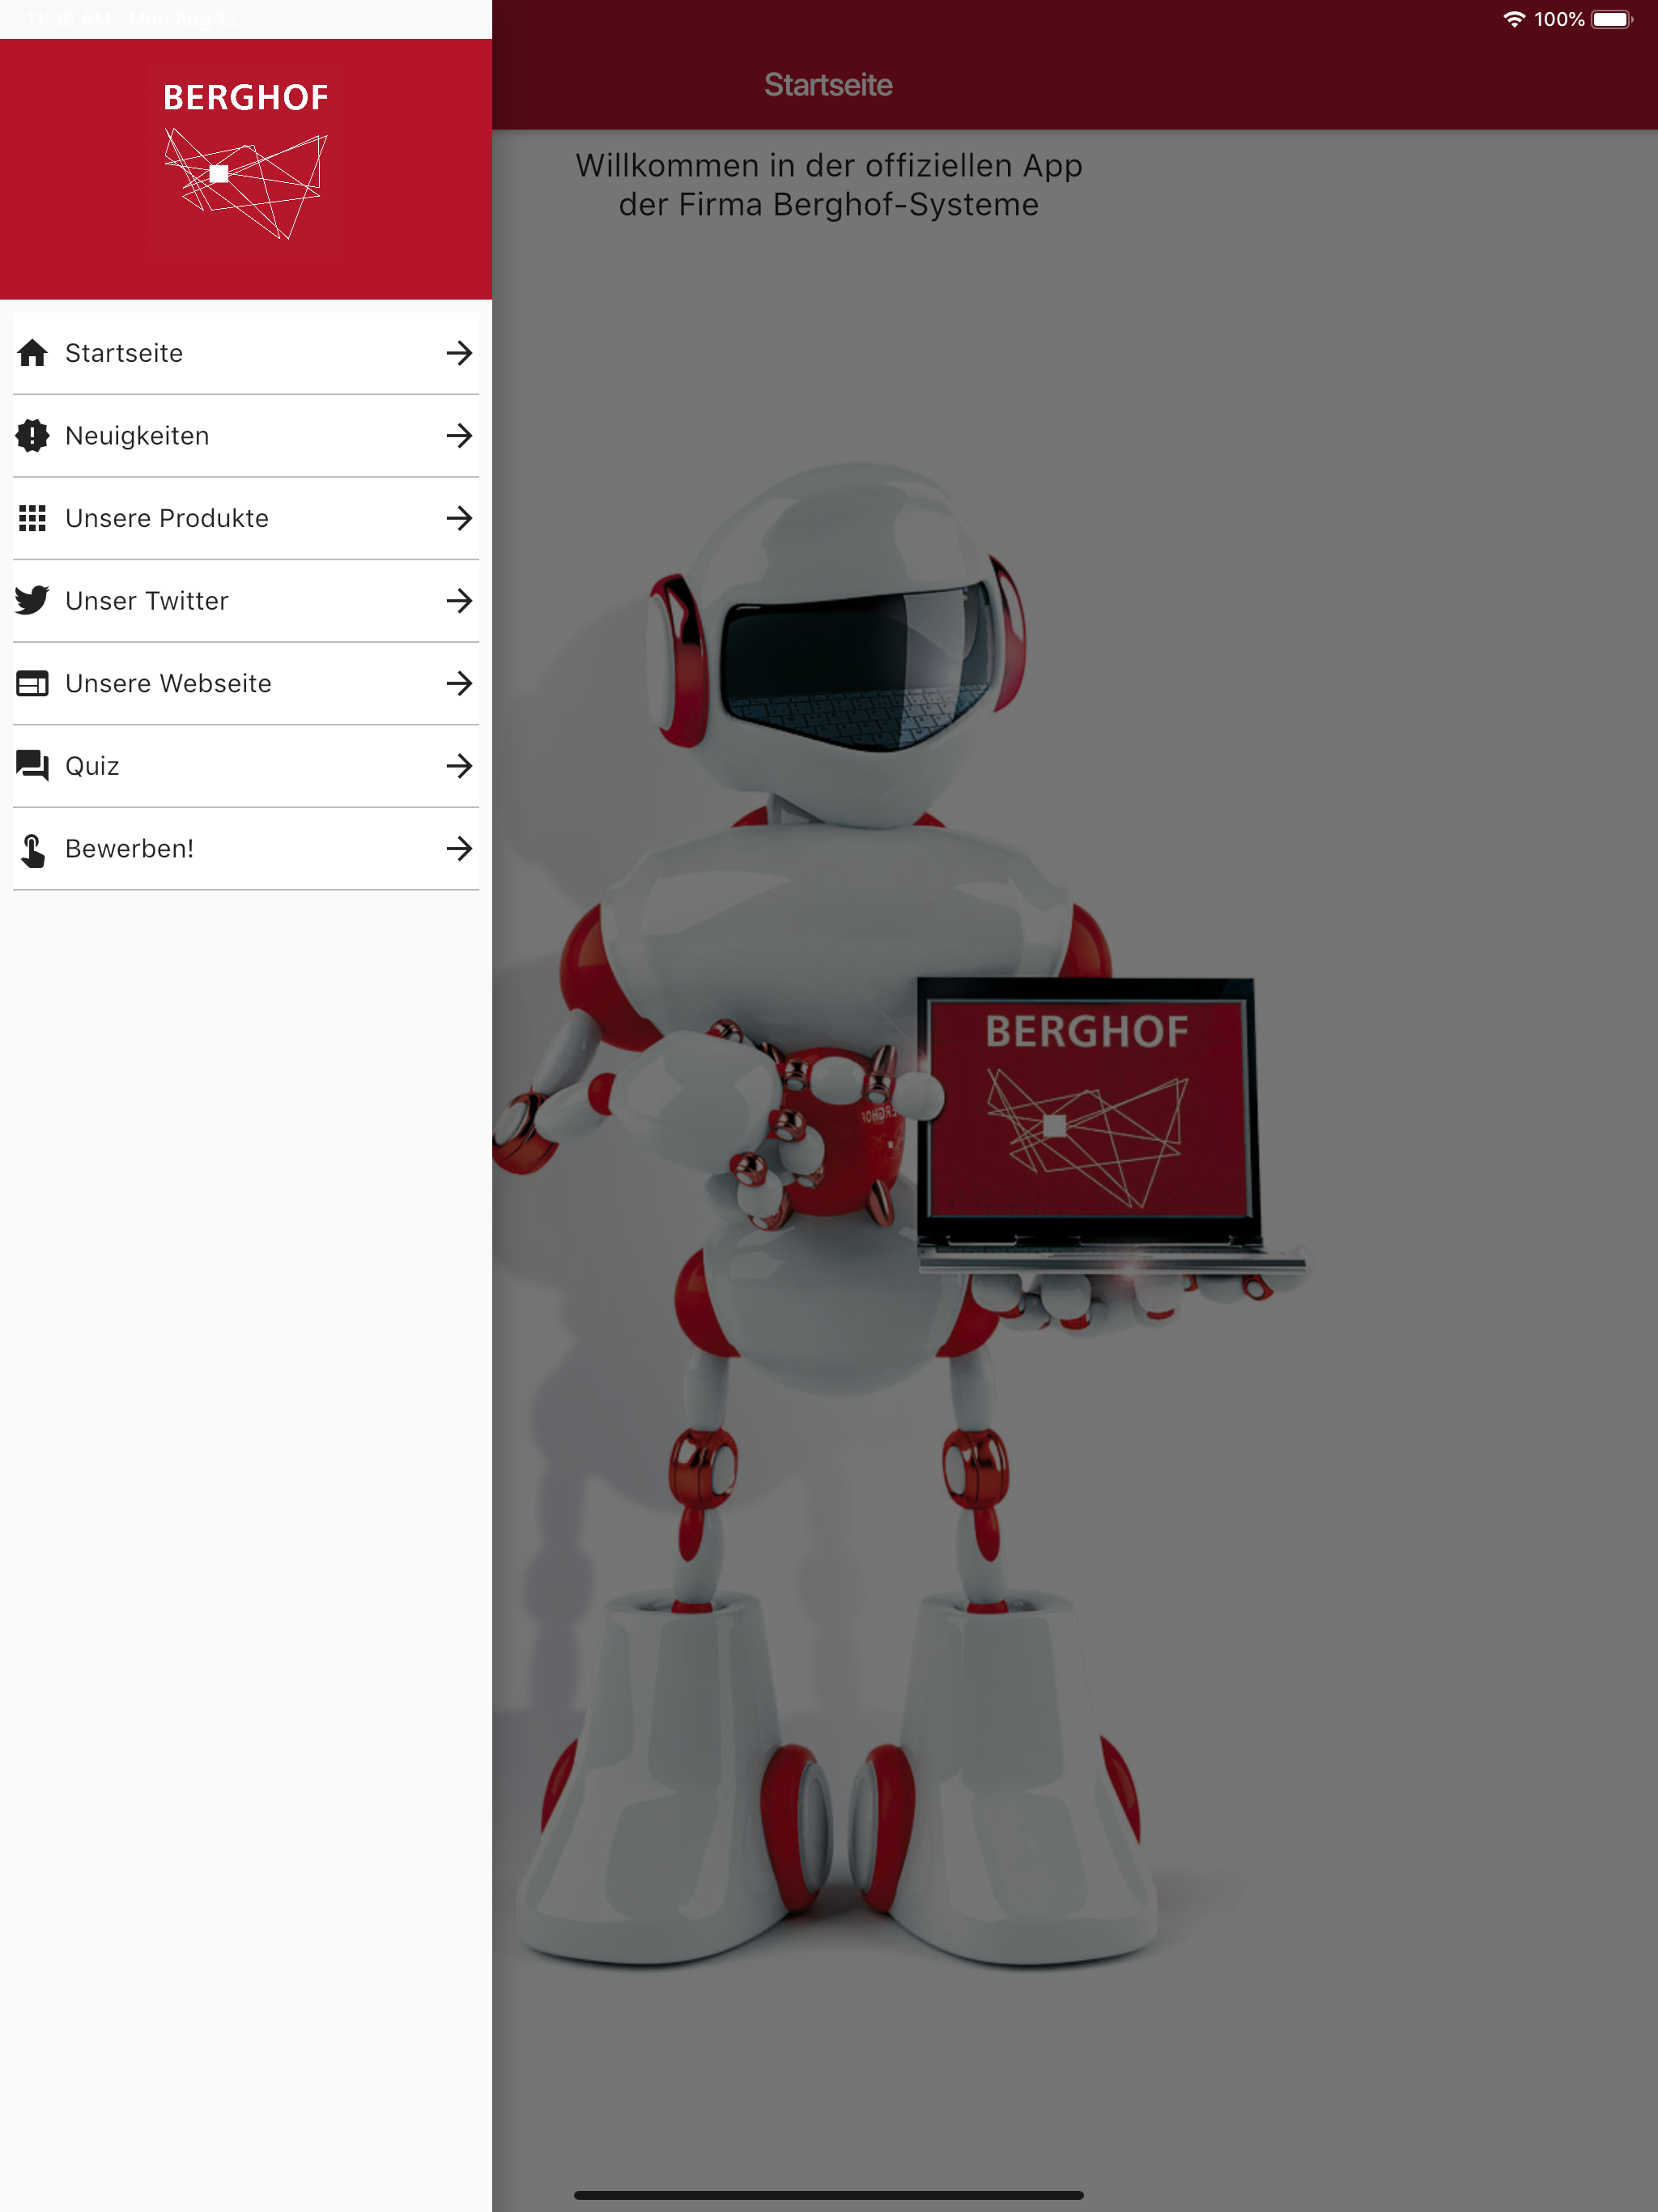Screen dimensions: 1658x2212
Task: Tap the arrow on the Quiz row
Action: click(459, 766)
